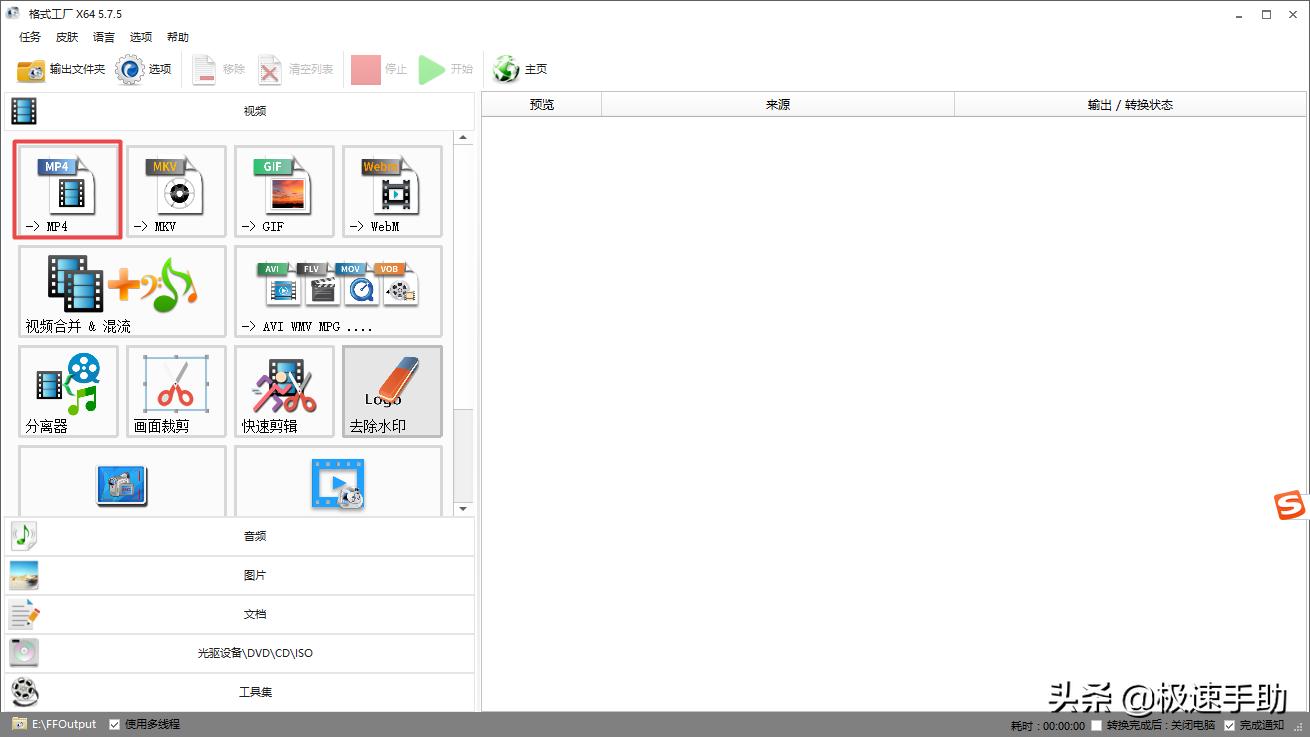This screenshot has width=1310, height=737.
Task: Enable 转换完成后：关闭电脑 checkbox
Action: 1097,725
